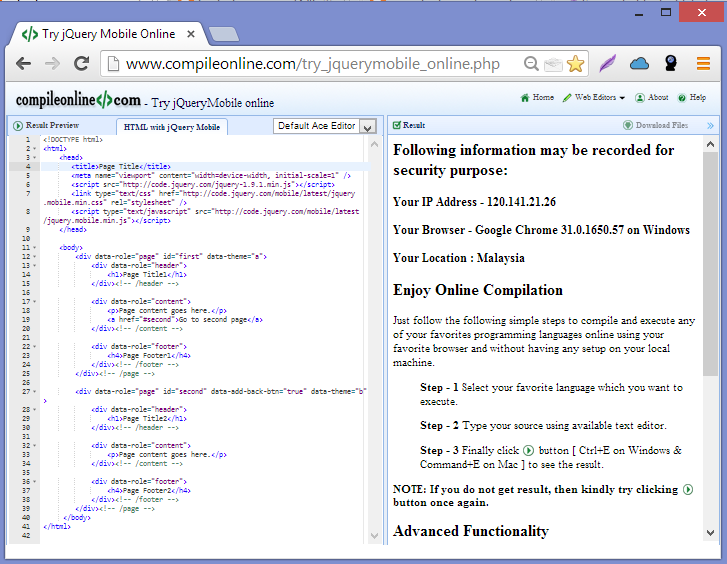The width and height of the screenshot is (727, 564).
Task: Click 'Your IP Address - 120.141.21.26' text
Action: click(x=474, y=202)
